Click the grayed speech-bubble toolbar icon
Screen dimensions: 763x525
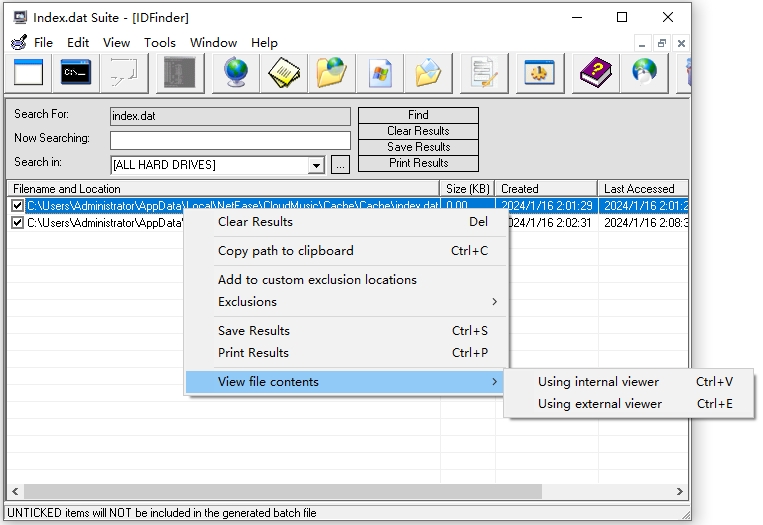tap(124, 73)
